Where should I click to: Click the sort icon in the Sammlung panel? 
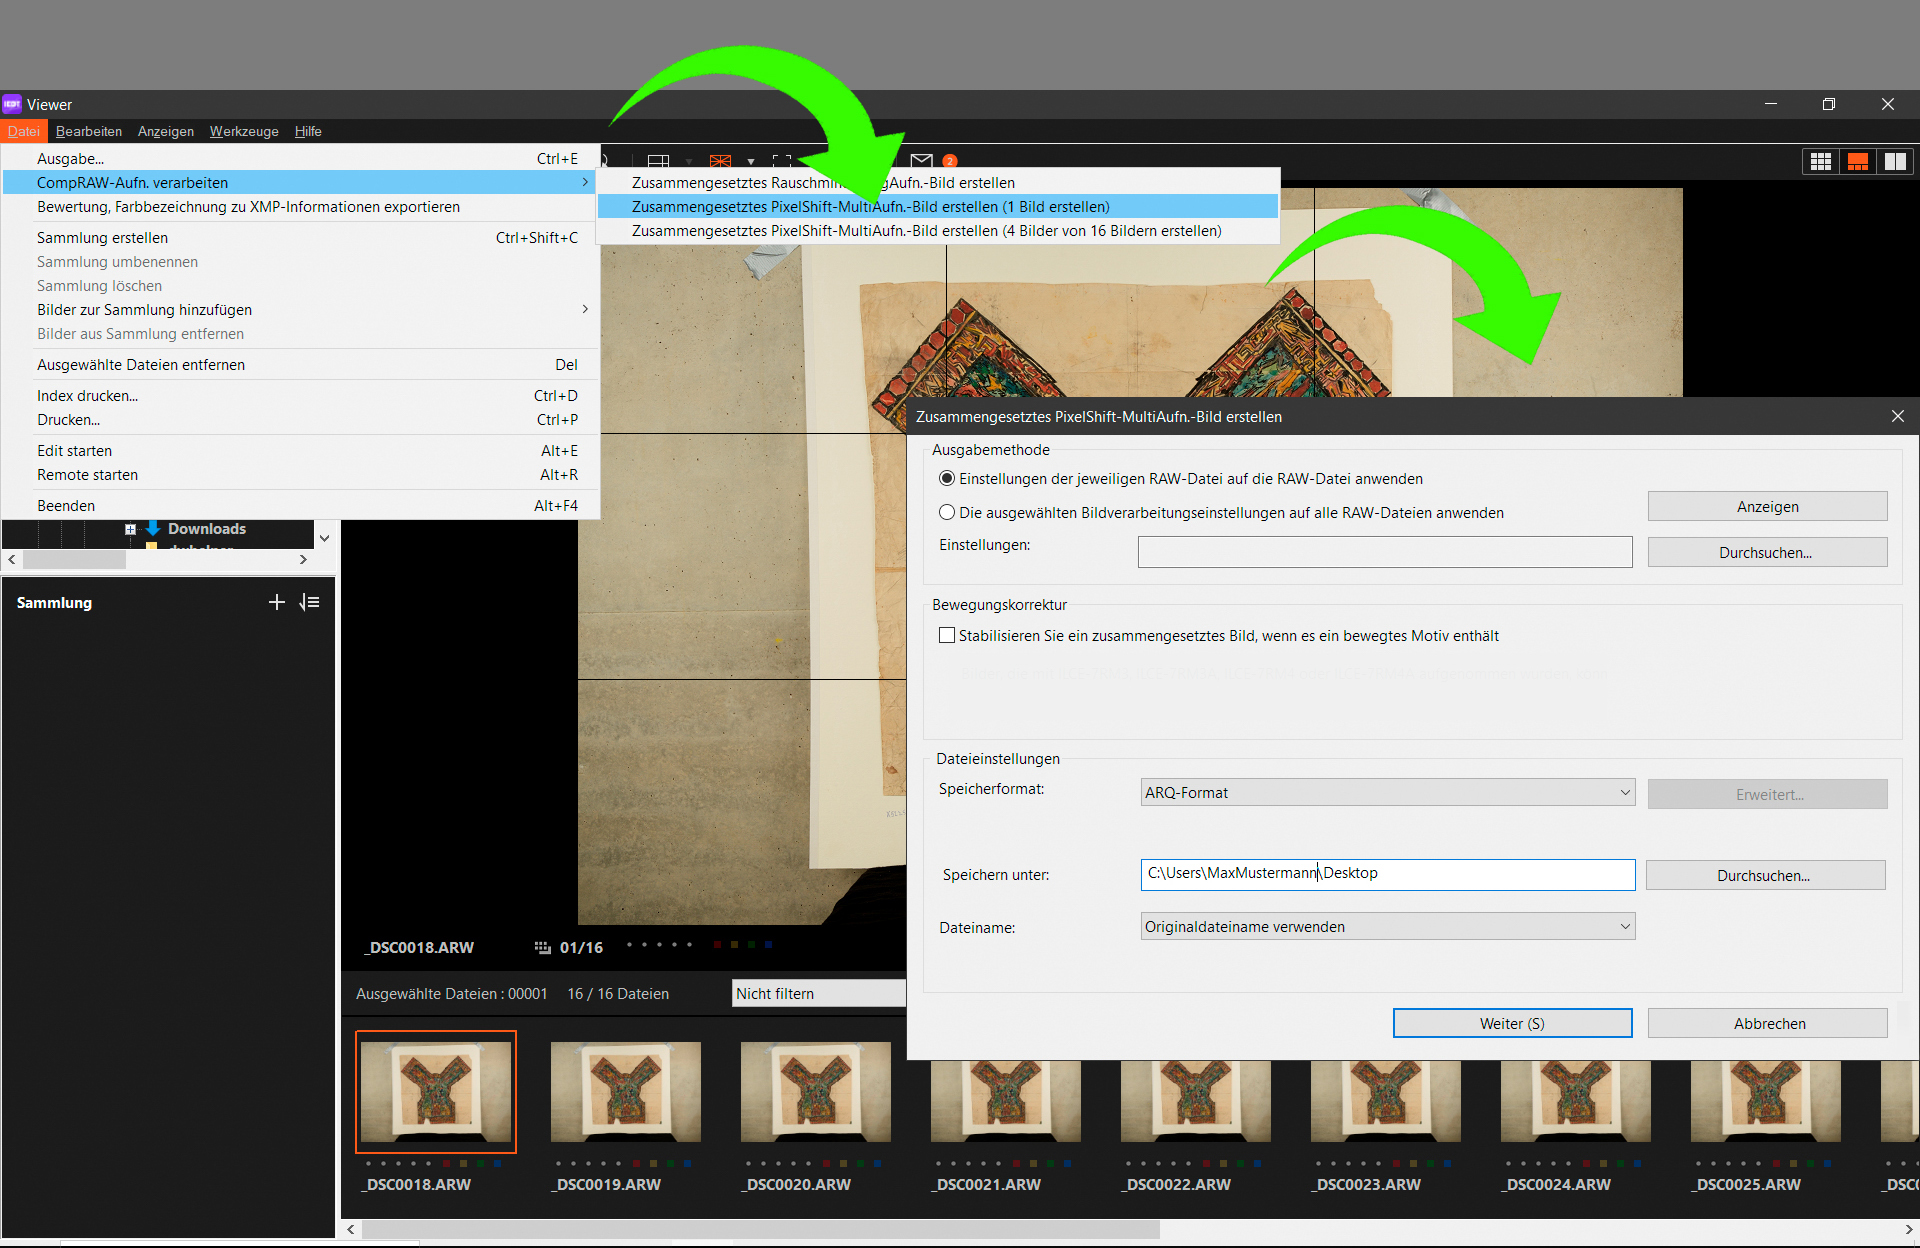coord(309,602)
